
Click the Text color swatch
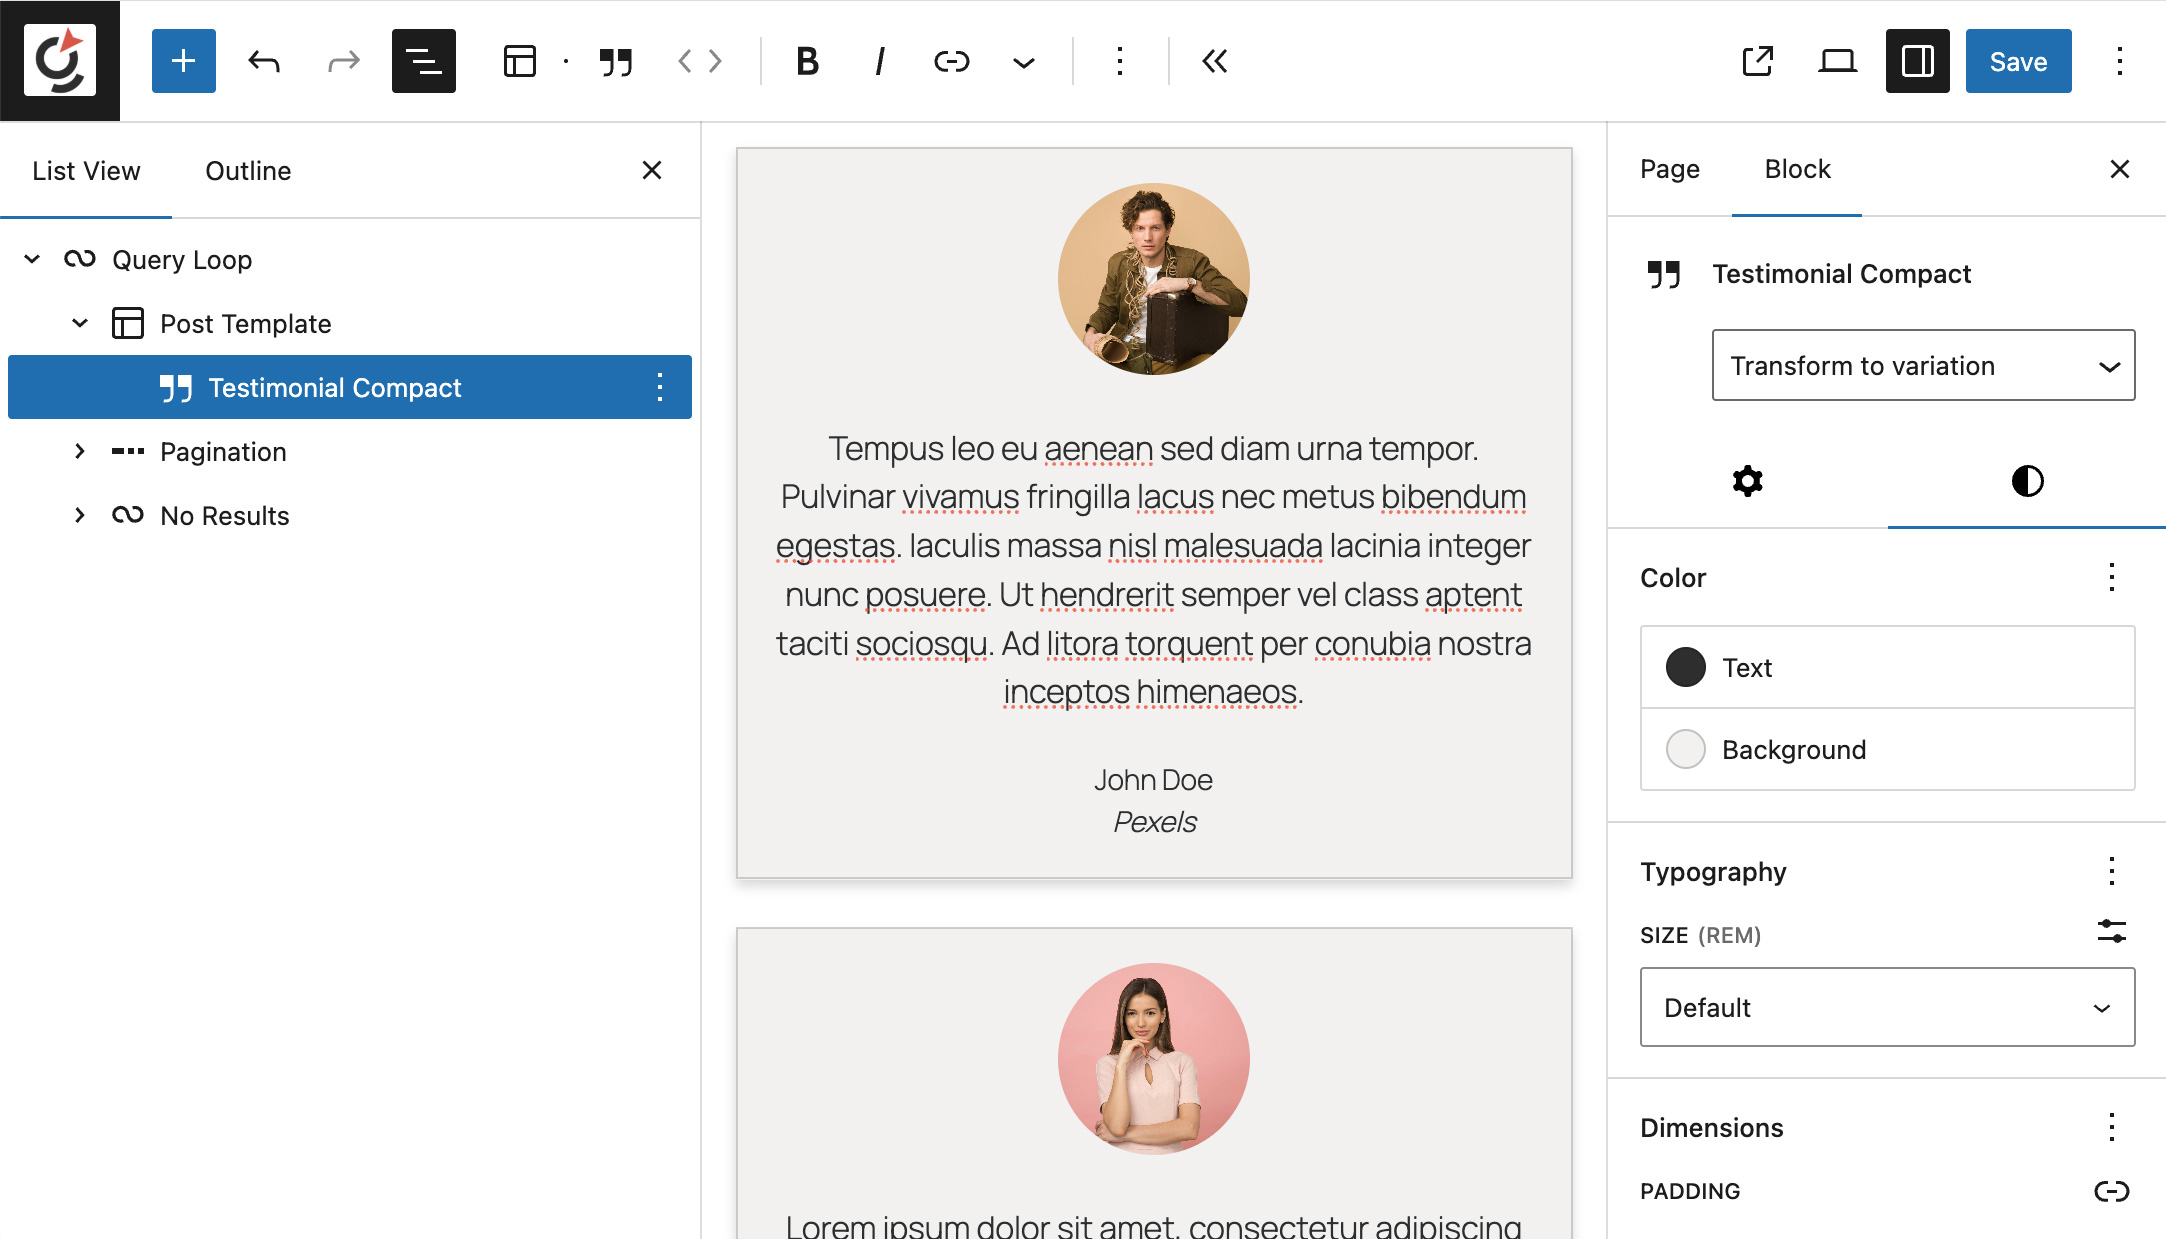pos(1686,667)
